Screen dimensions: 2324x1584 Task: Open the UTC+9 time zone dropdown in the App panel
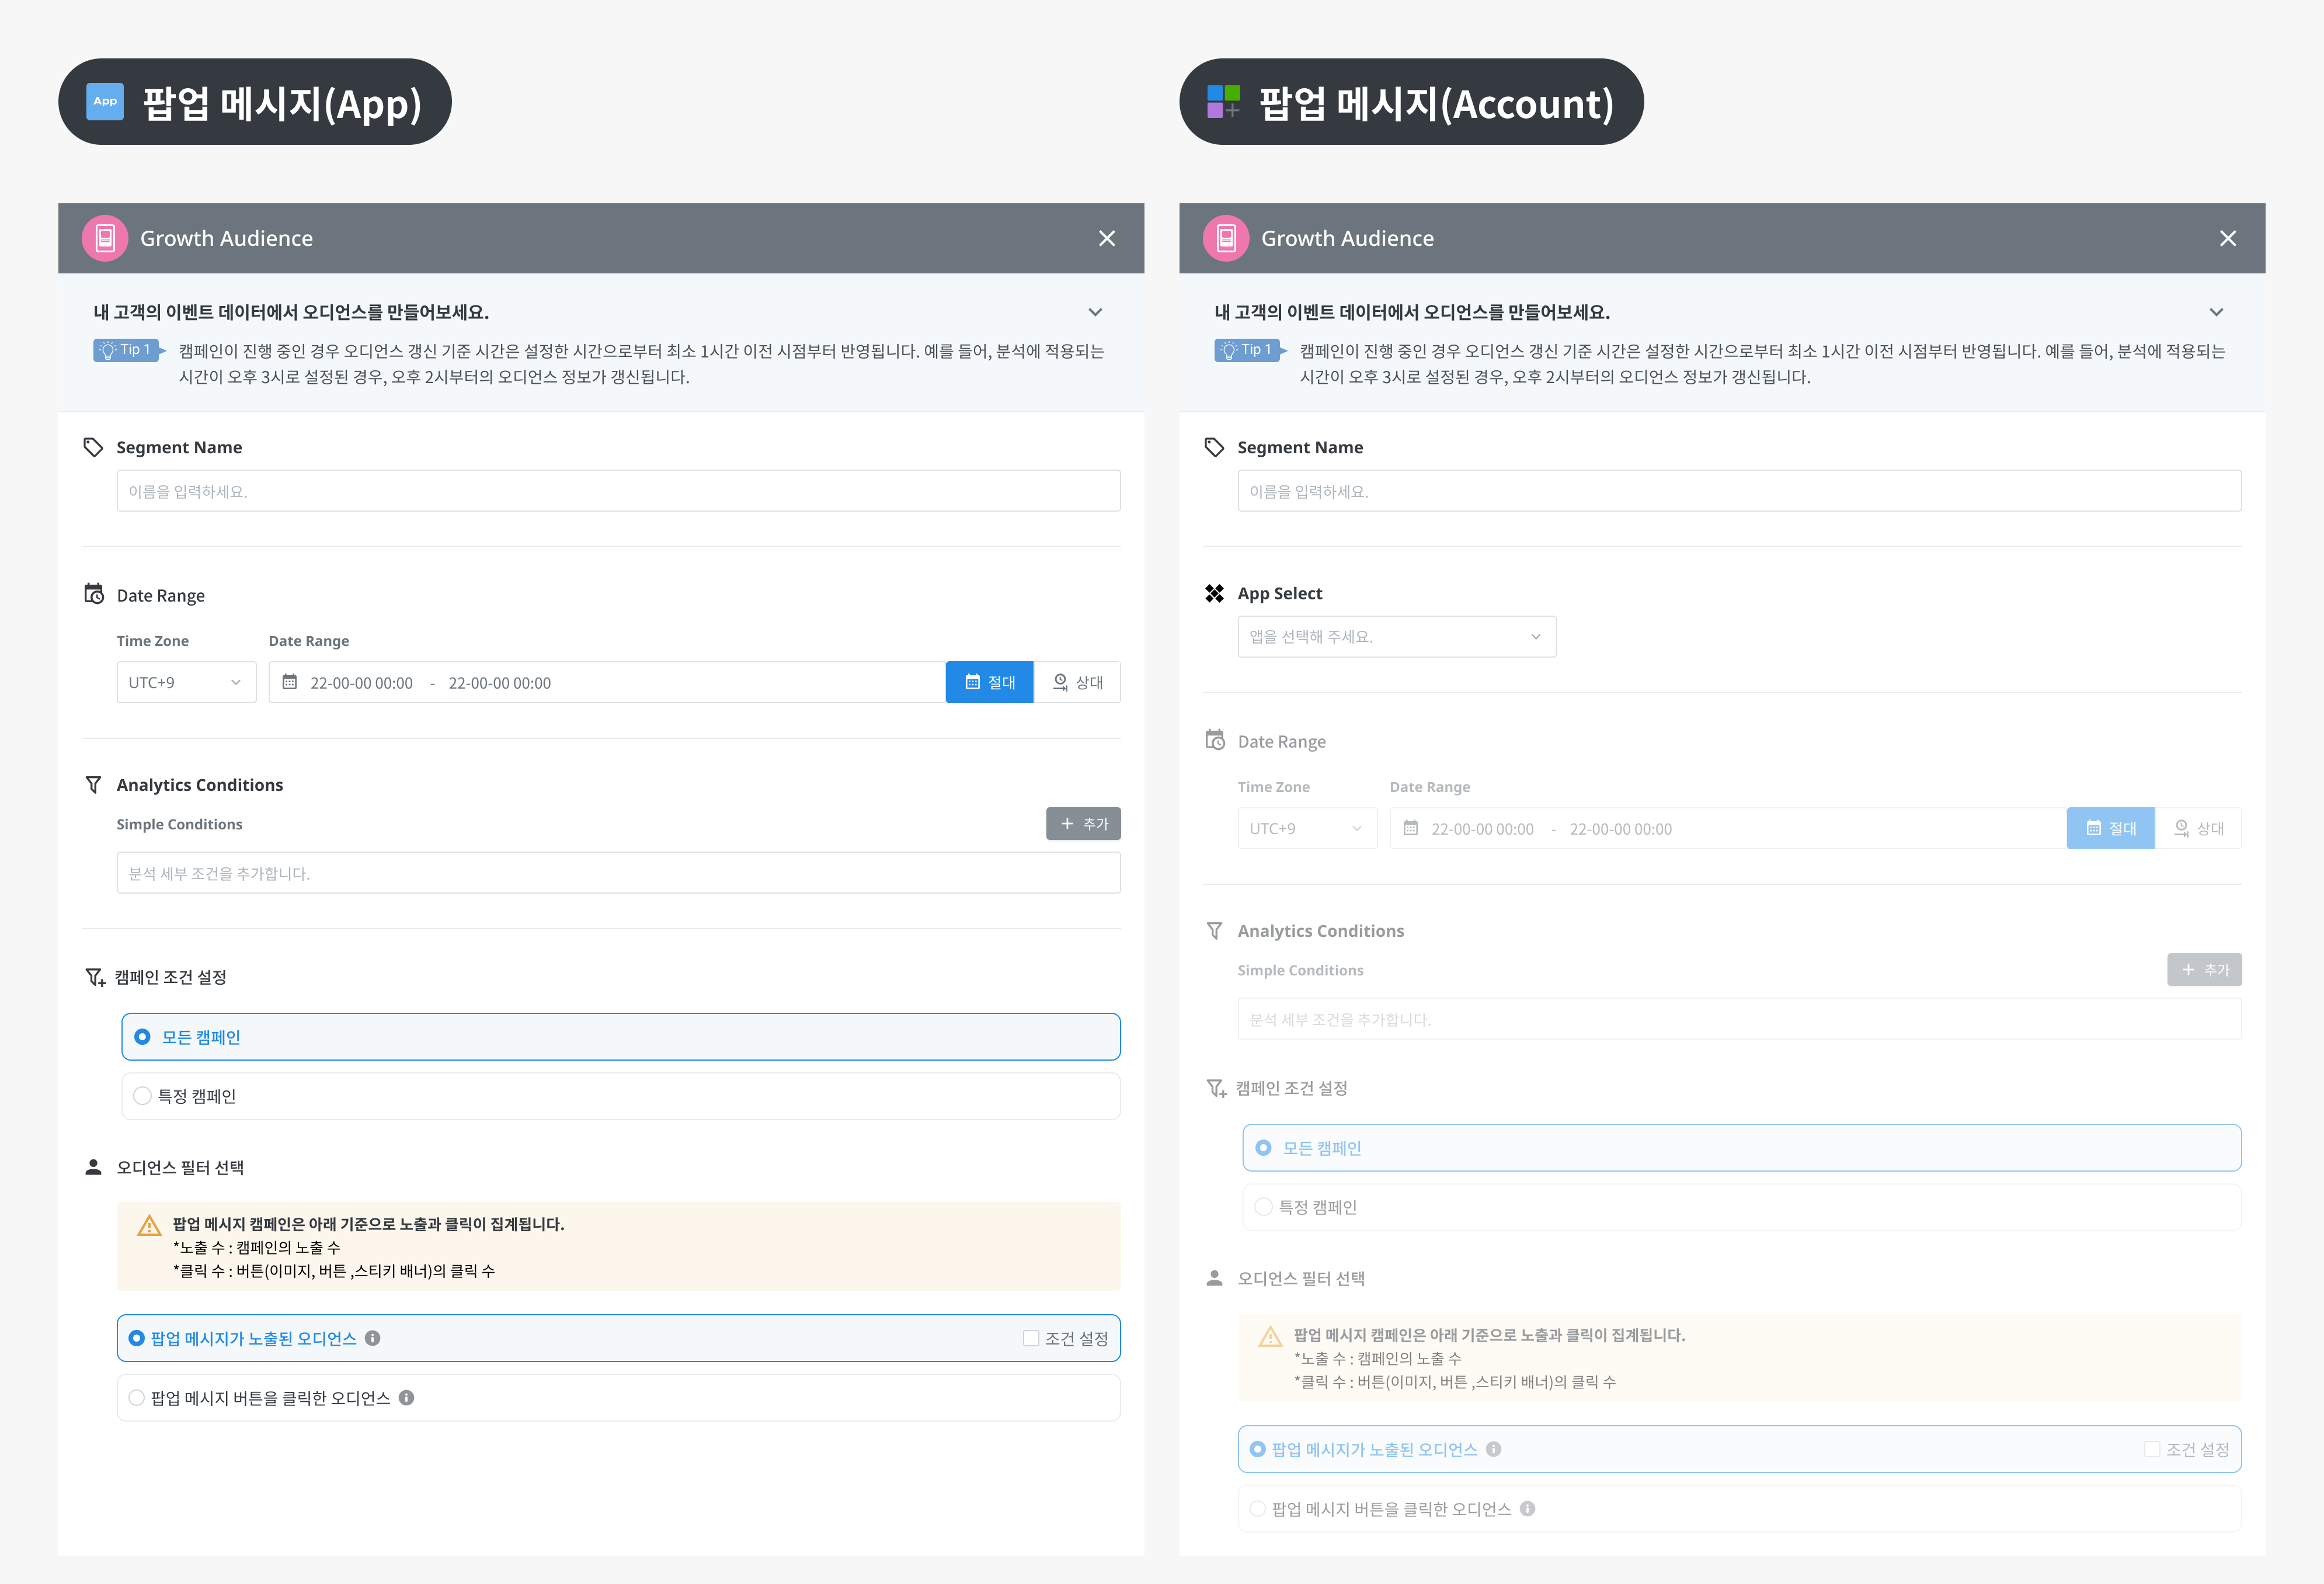tap(186, 682)
